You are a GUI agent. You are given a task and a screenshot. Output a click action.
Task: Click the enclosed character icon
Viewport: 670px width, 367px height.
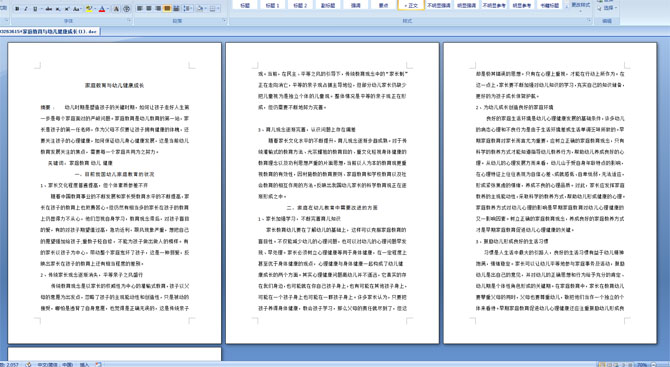click(126, 9)
